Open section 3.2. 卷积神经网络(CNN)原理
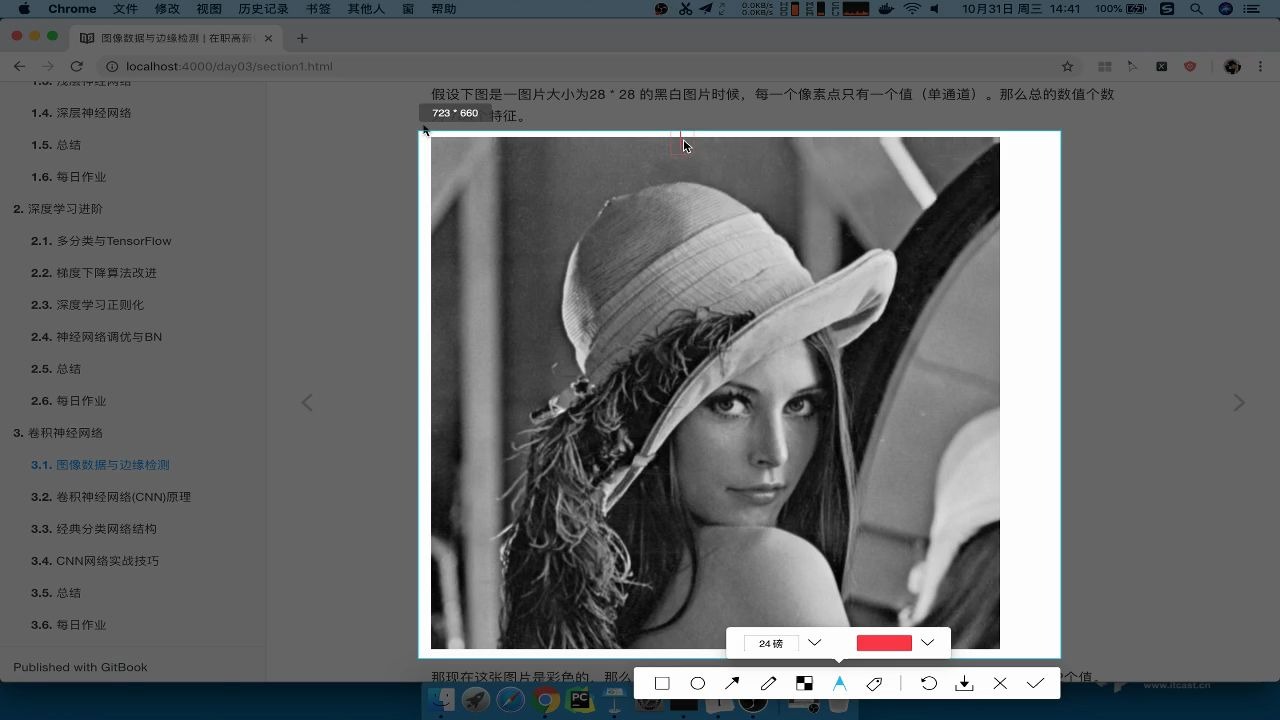 click(110, 497)
